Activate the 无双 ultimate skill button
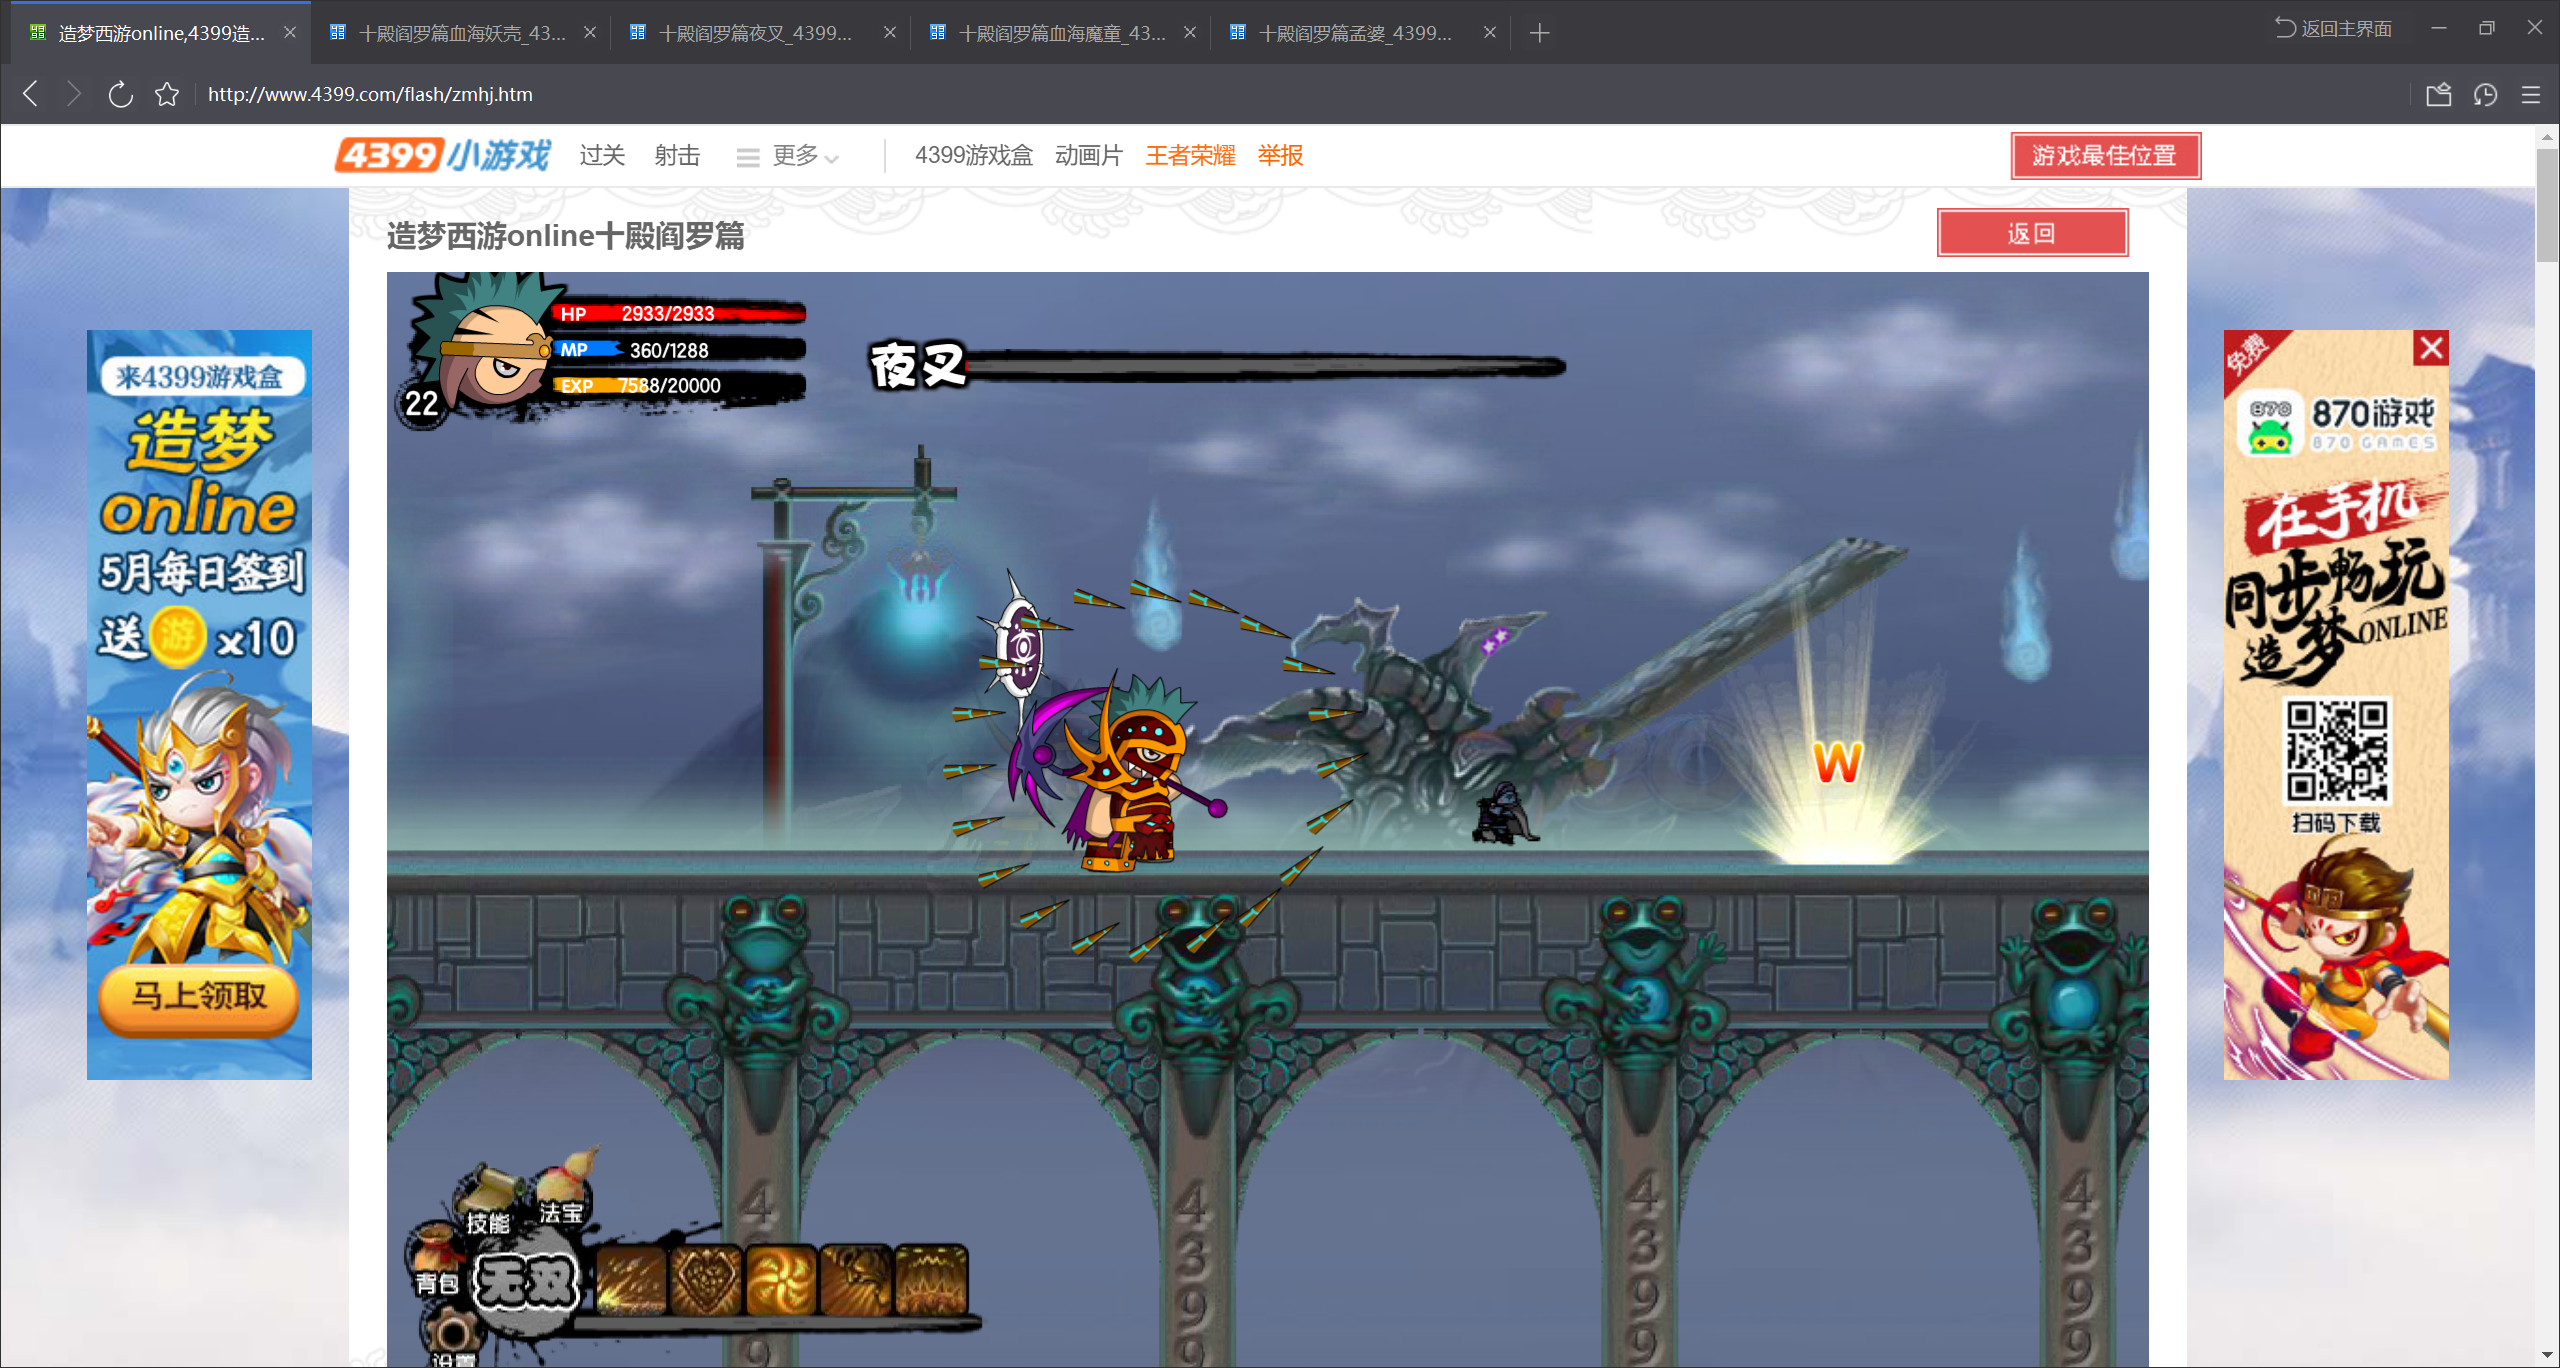Image resolution: width=2560 pixels, height=1368 pixels. coord(525,1282)
